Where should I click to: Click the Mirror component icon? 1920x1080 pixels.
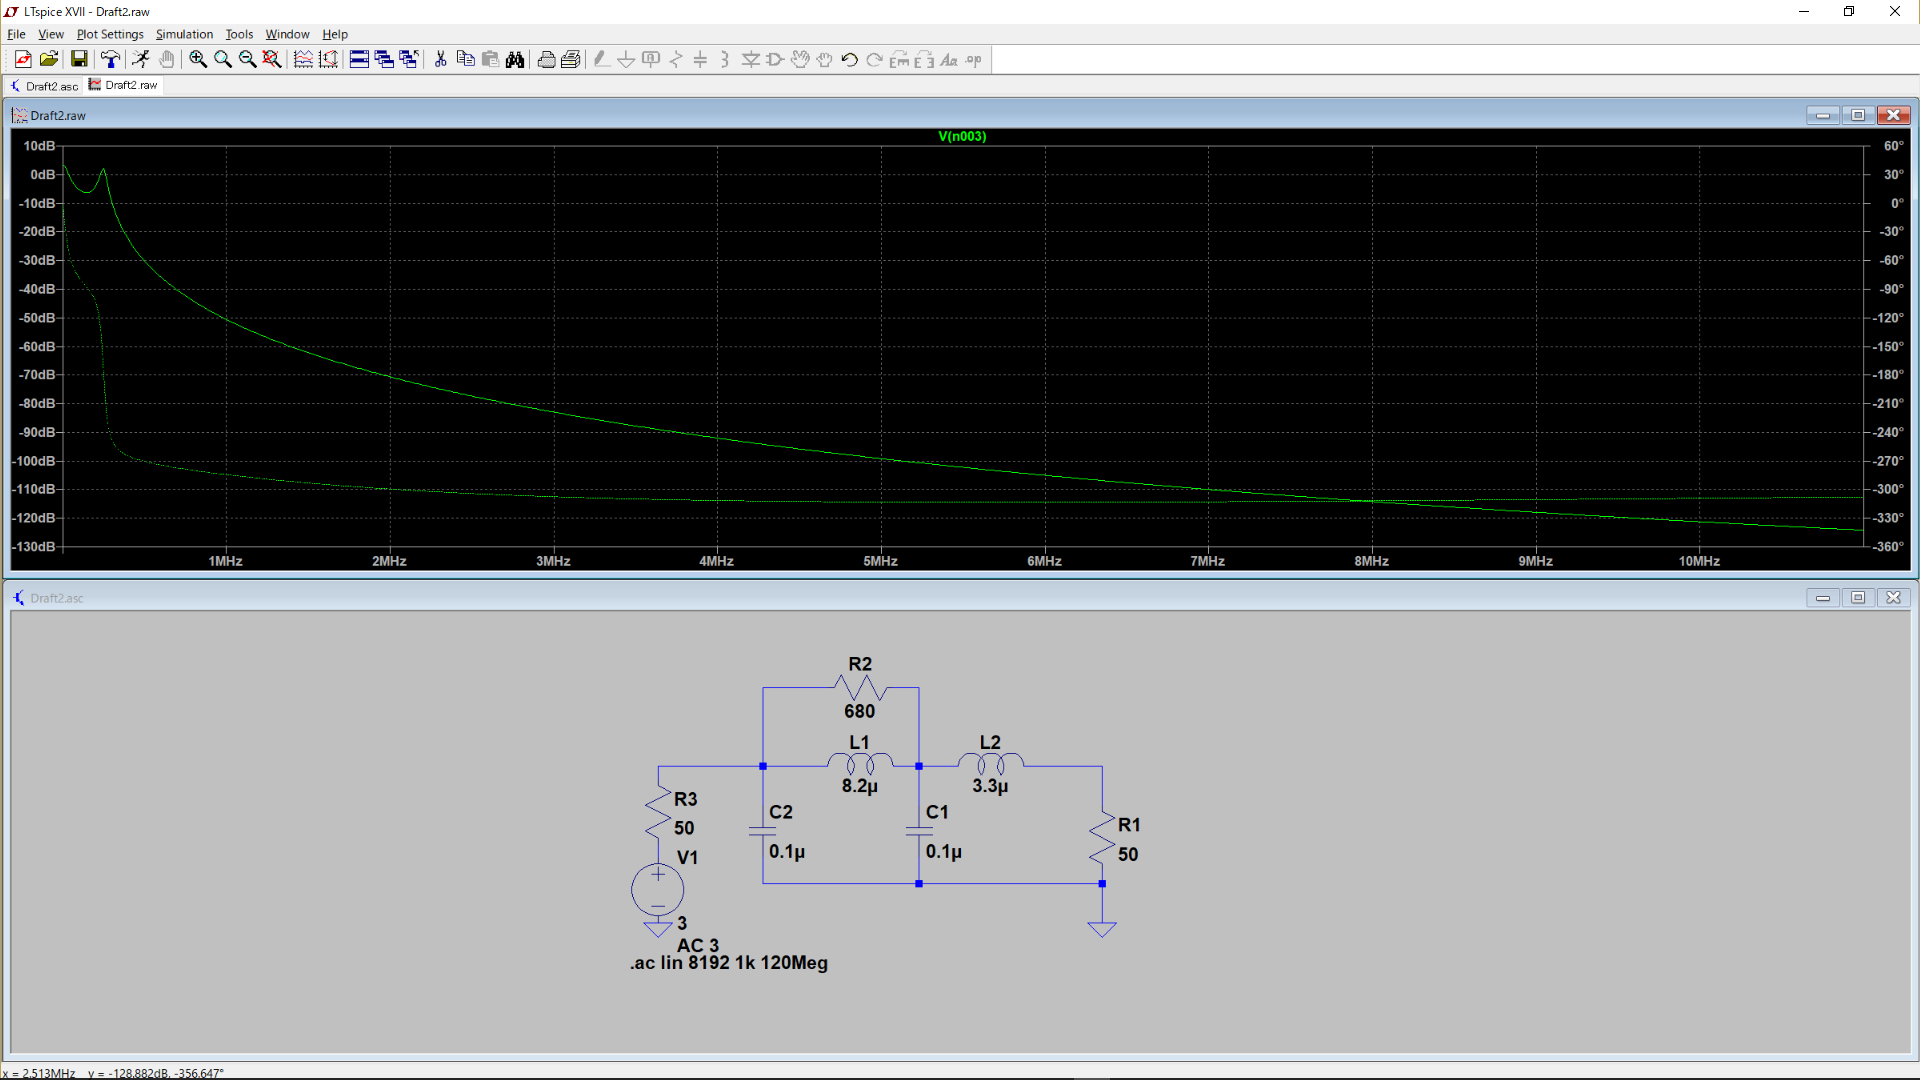pos(924,60)
